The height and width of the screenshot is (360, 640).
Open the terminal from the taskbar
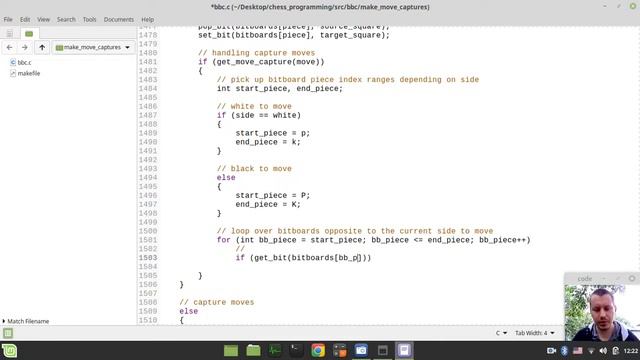tap(296, 351)
